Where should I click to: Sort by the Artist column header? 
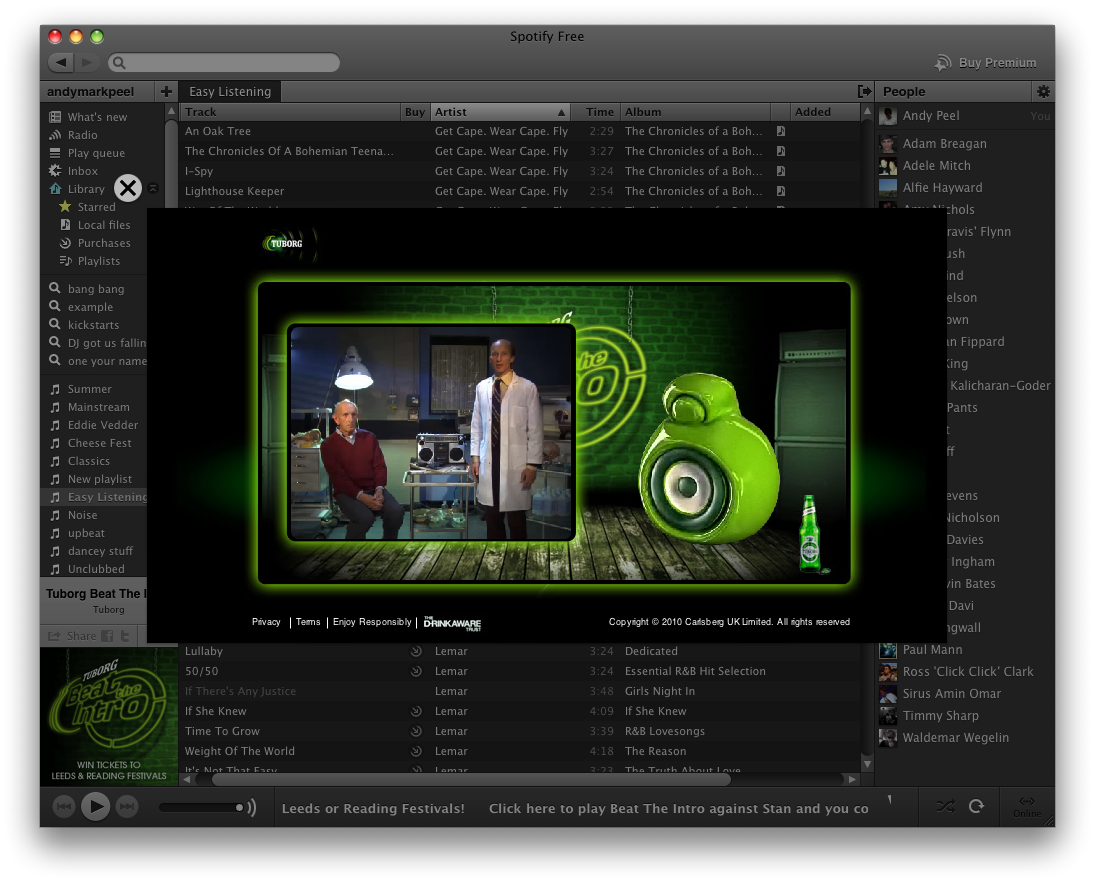coord(500,112)
